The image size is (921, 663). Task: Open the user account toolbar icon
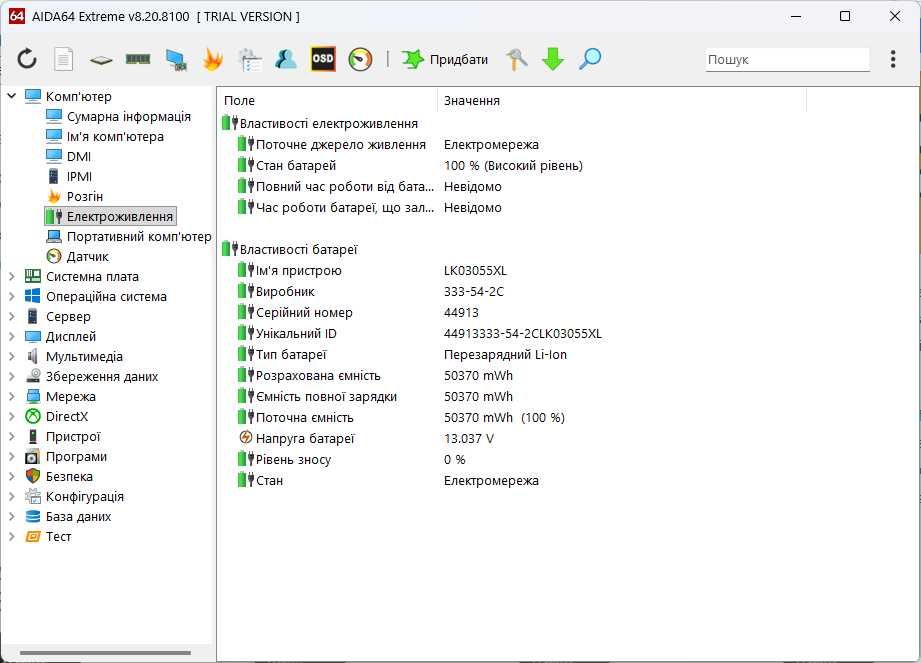point(286,59)
